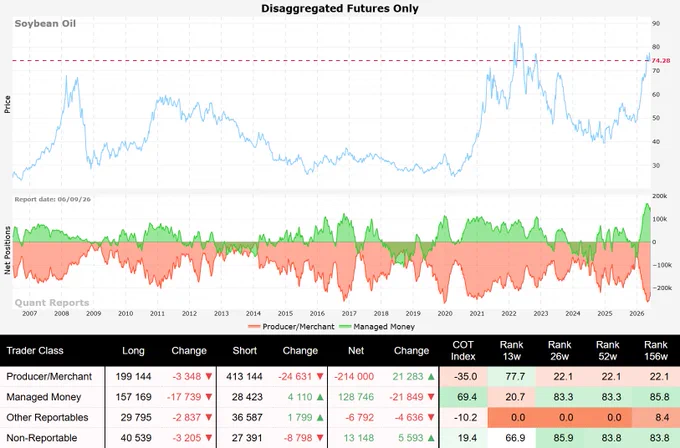Viewport: 680px width, 448px height.
Task: Click the red down arrow beside -2 837
Action: point(209,417)
